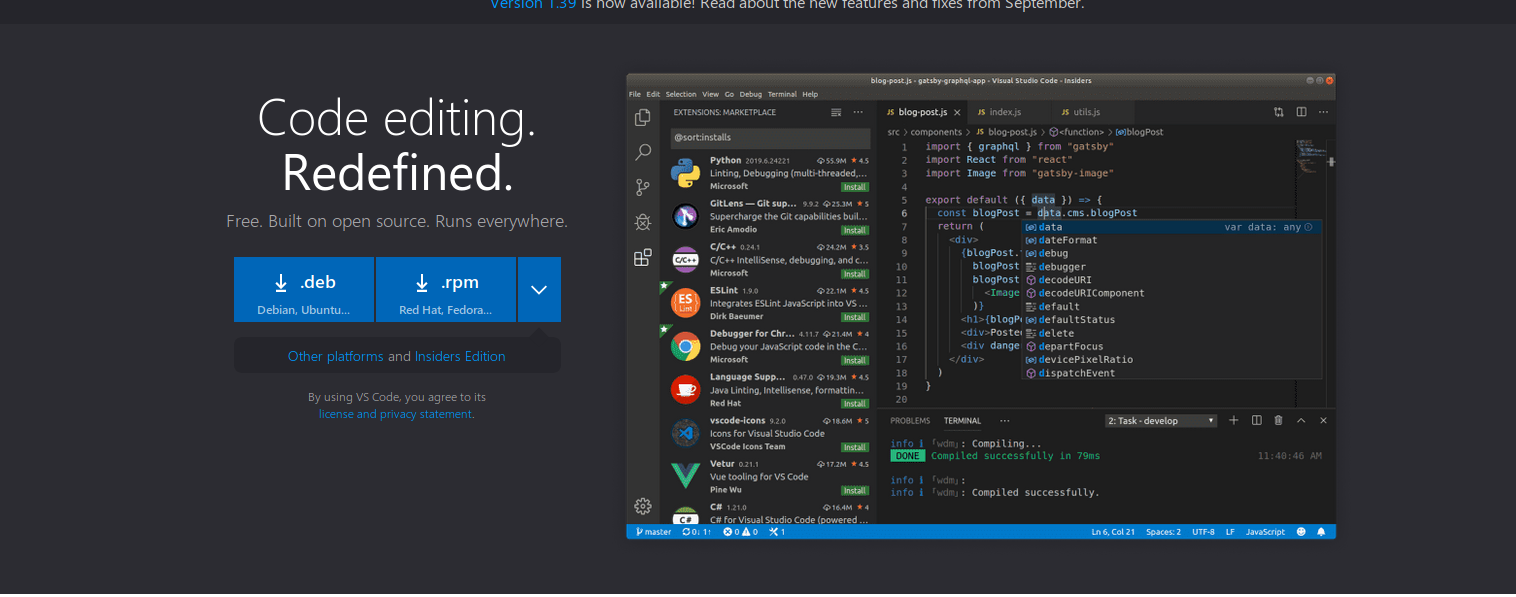The height and width of the screenshot is (597, 1516).
Task: Click the download arrow icon on the .deb button
Action: [x=282, y=283]
